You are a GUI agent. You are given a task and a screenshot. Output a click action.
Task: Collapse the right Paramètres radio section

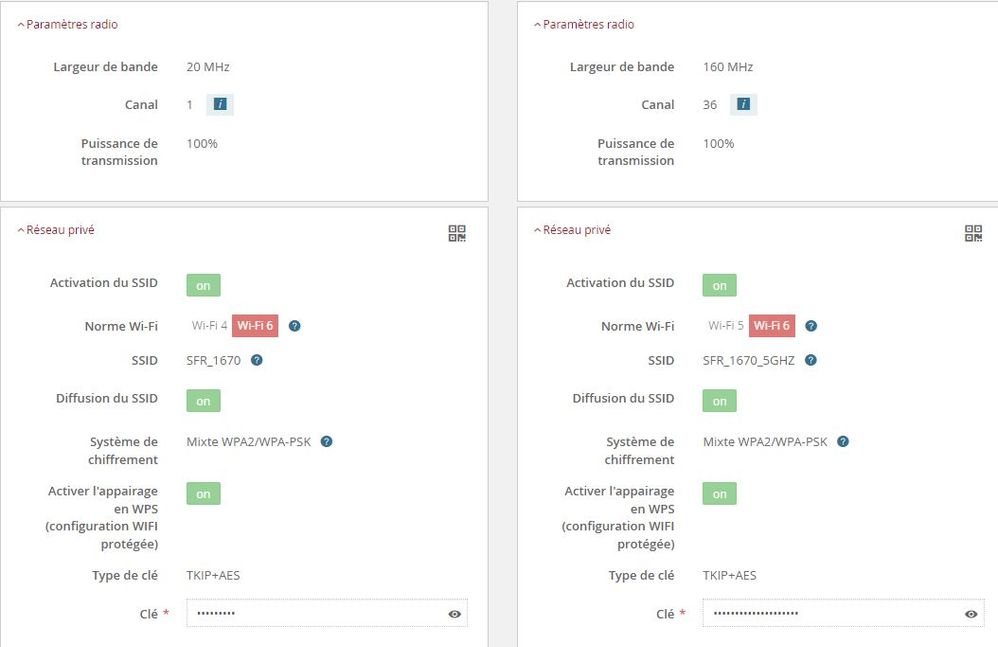(584, 24)
